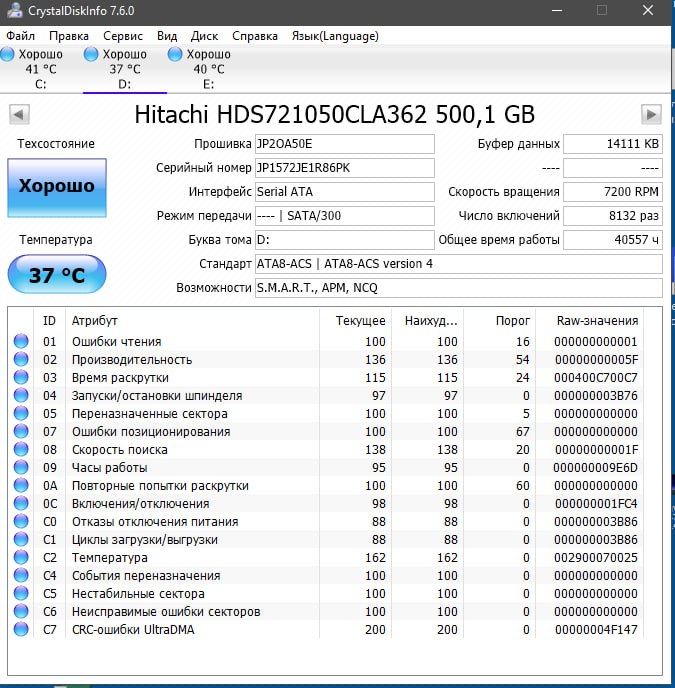
Task: Click status orb for CRC-ошибки UltraDMA row
Action: [x=21, y=629]
